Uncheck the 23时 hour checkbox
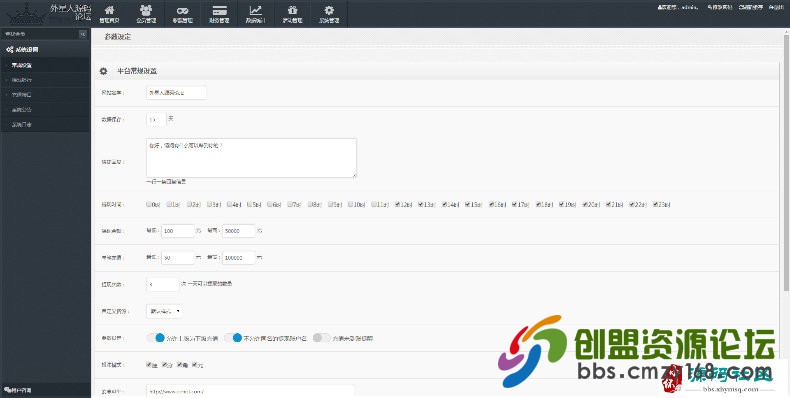790x398 pixels. [x=656, y=204]
